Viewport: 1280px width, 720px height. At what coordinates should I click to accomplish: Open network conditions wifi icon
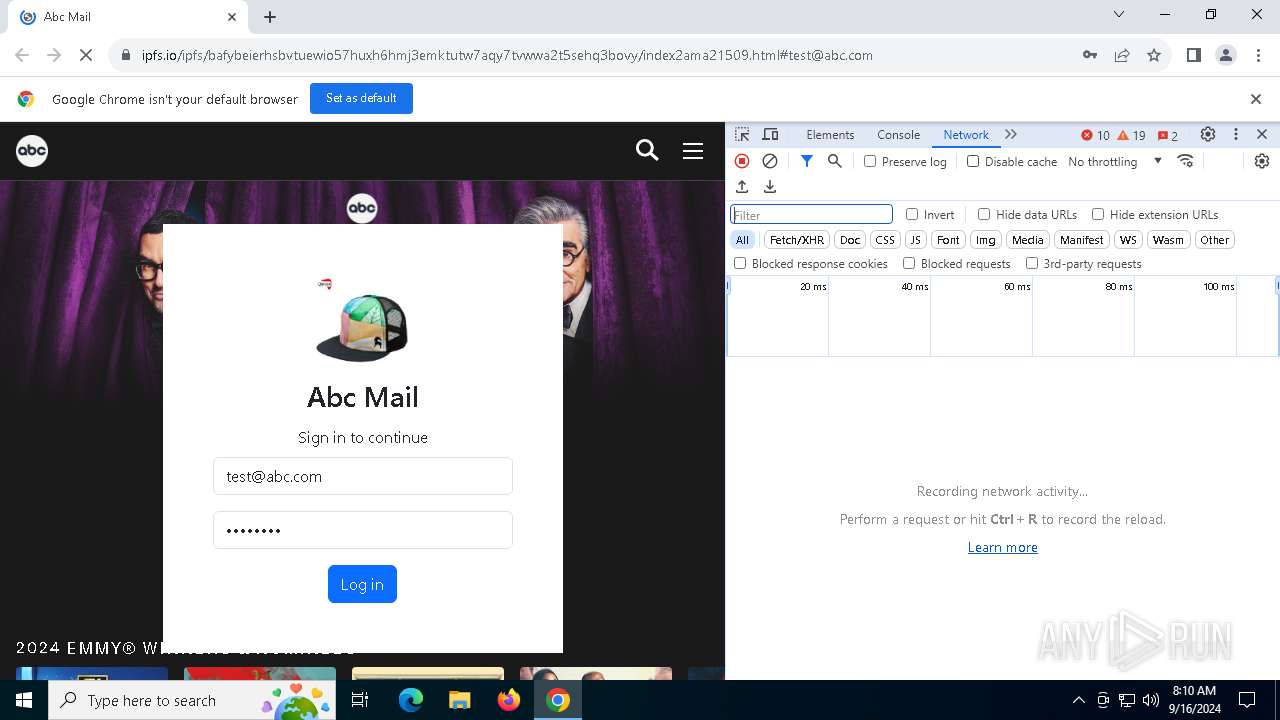1186,161
